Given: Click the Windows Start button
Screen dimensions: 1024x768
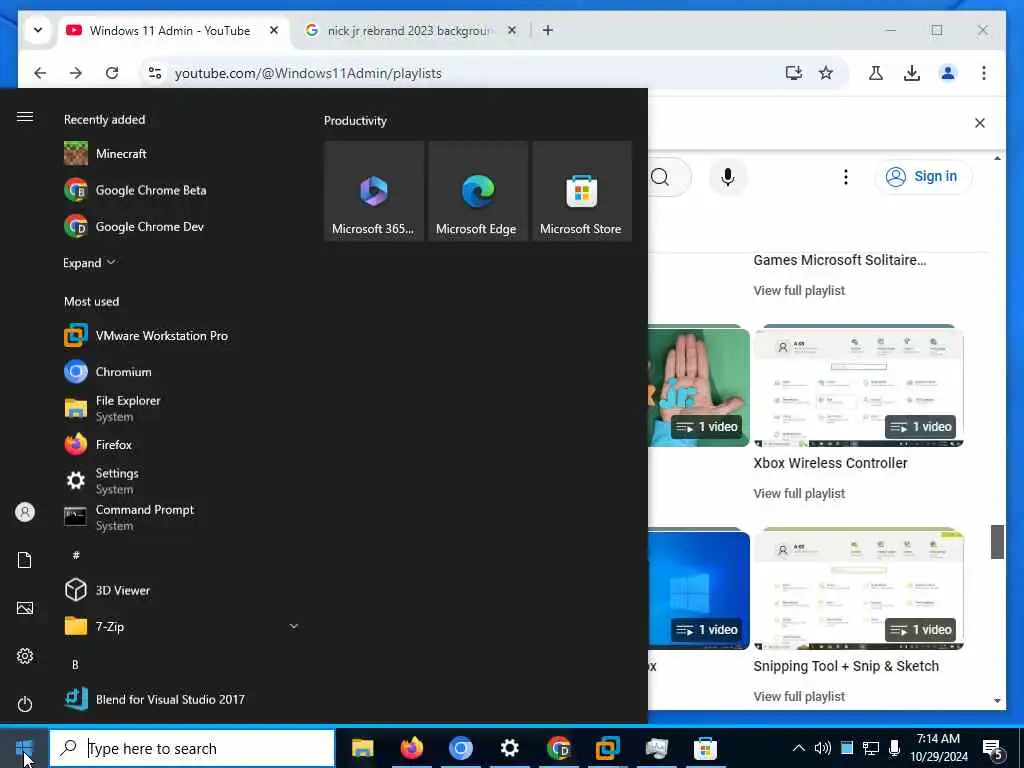Looking at the screenshot, I should tap(24, 748).
